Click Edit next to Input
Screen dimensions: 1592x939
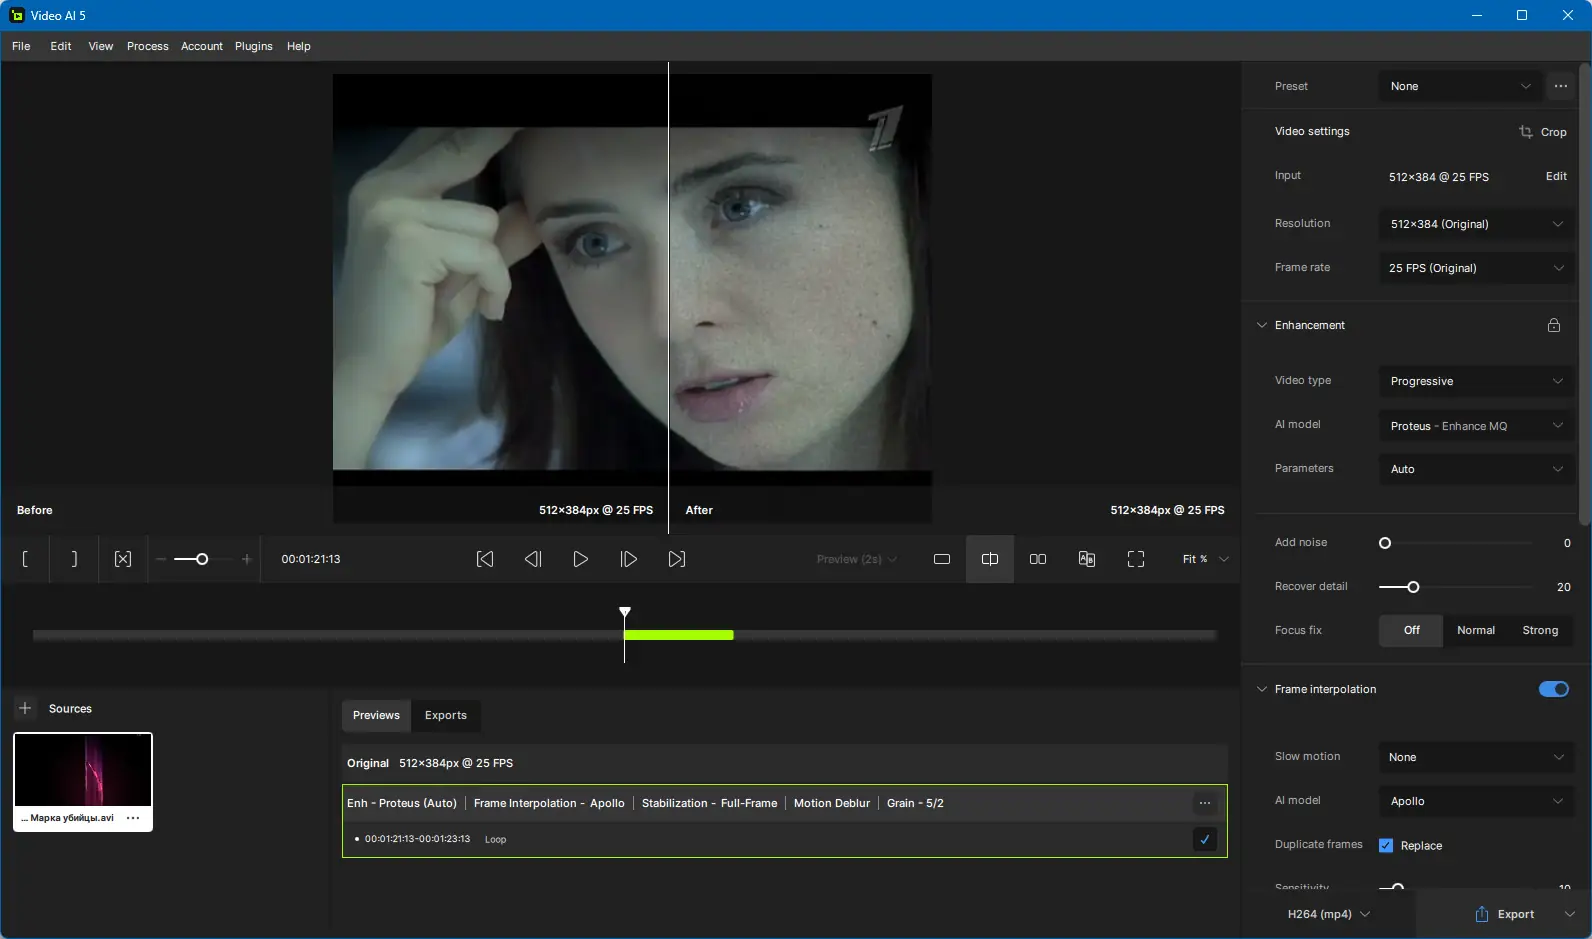(1555, 176)
